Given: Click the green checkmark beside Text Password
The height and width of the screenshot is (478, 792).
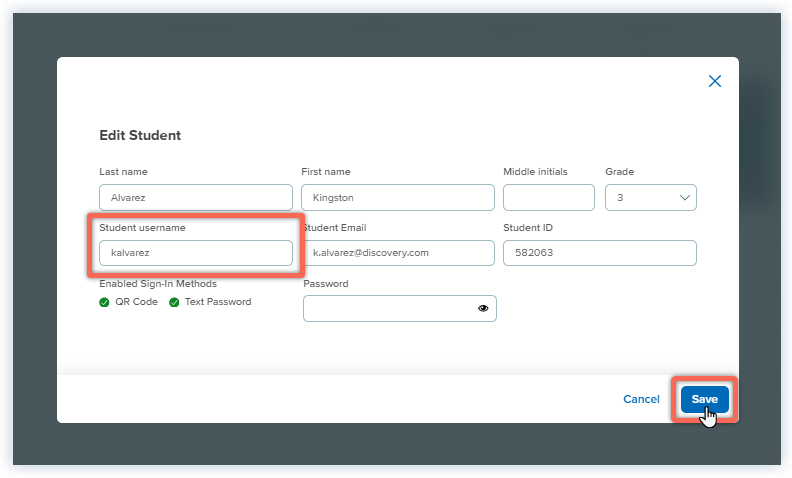Looking at the screenshot, I should [174, 302].
